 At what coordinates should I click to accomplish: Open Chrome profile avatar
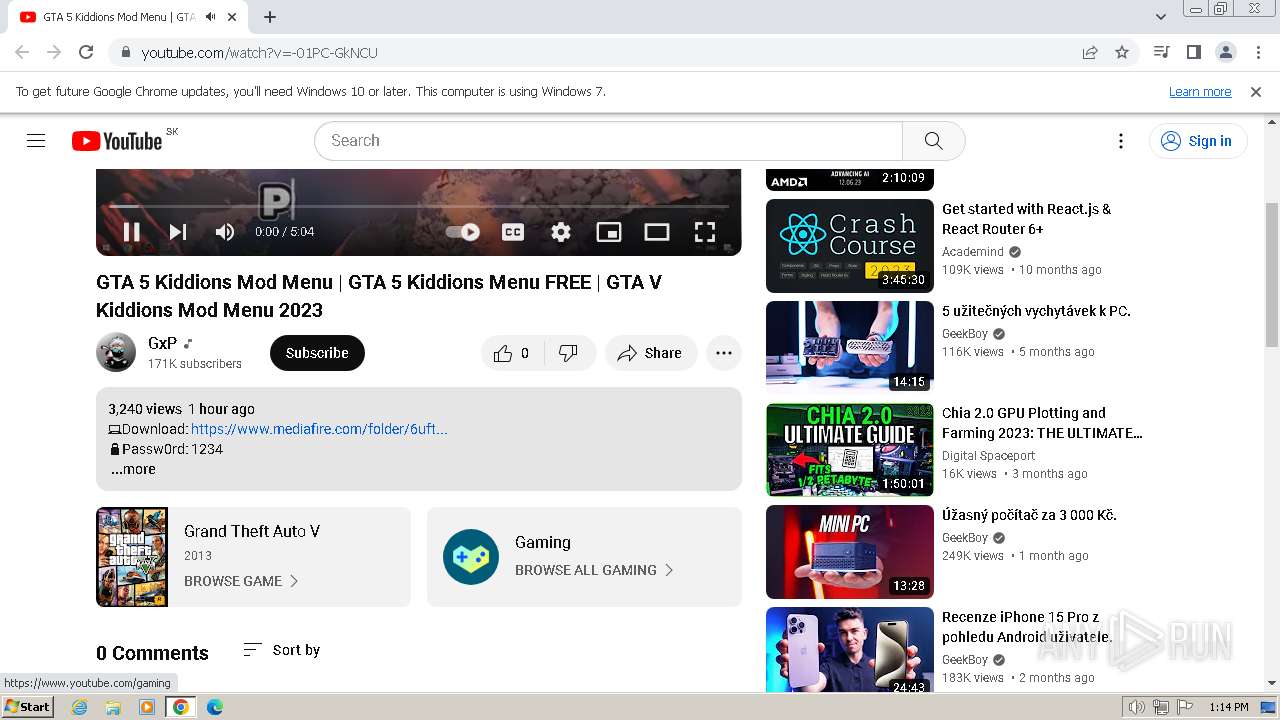pos(1225,52)
